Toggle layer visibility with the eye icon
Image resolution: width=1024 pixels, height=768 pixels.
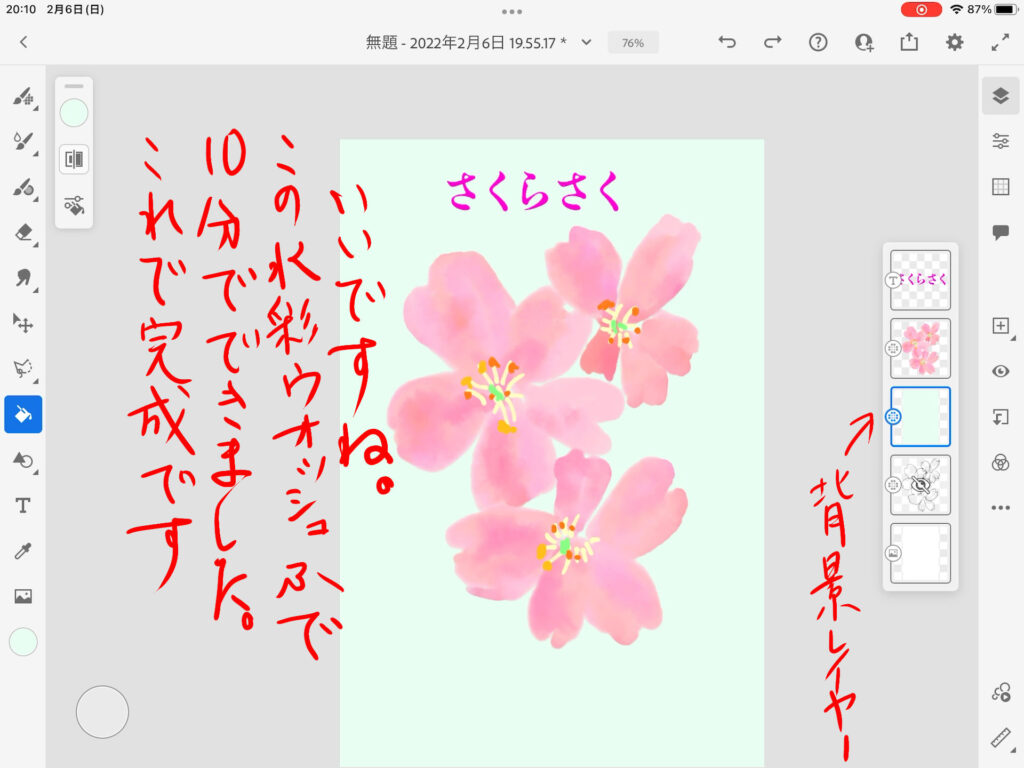pos(1000,371)
